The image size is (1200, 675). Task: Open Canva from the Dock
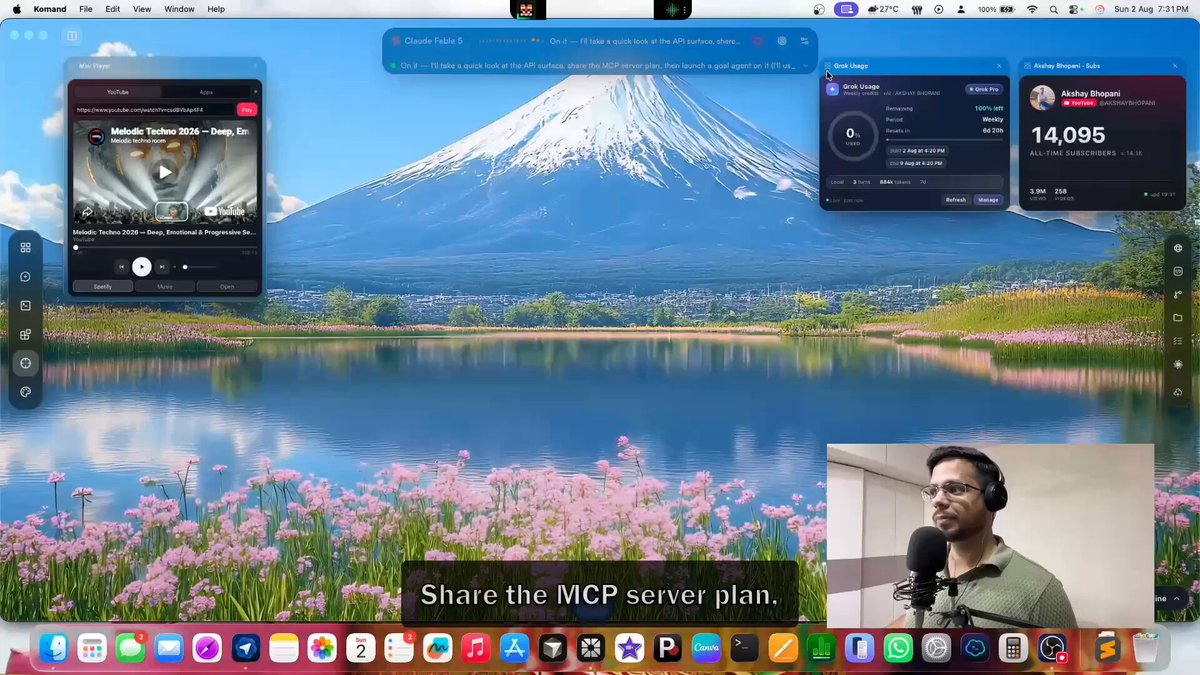coord(706,649)
